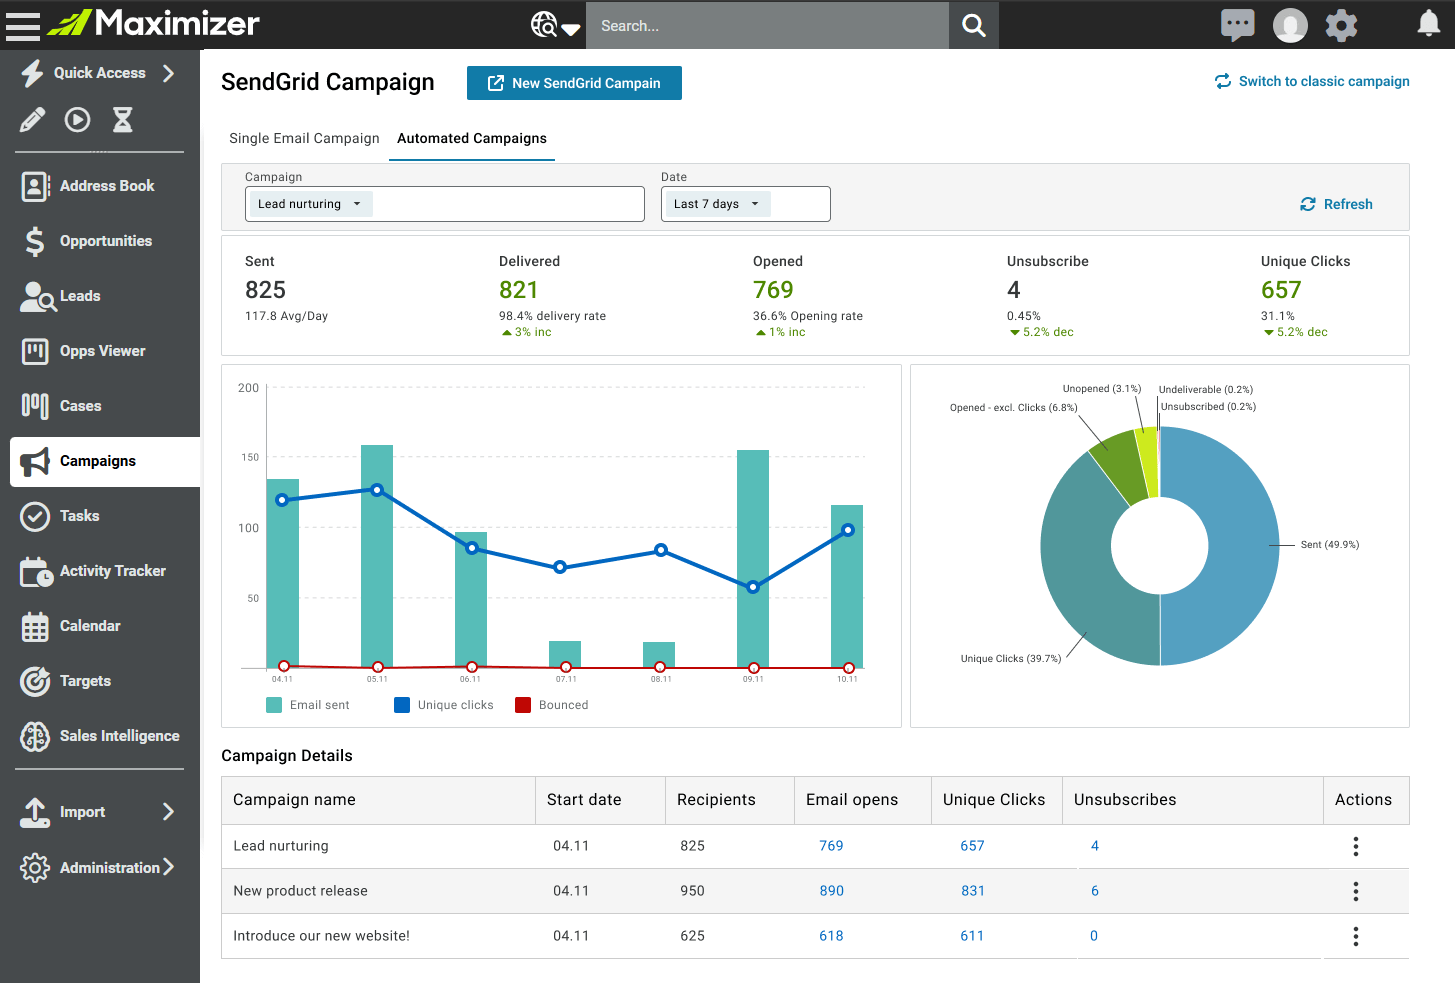Click the pencil edit icon in sidebar
The width and height of the screenshot is (1455, 983).
pos(32,120)
